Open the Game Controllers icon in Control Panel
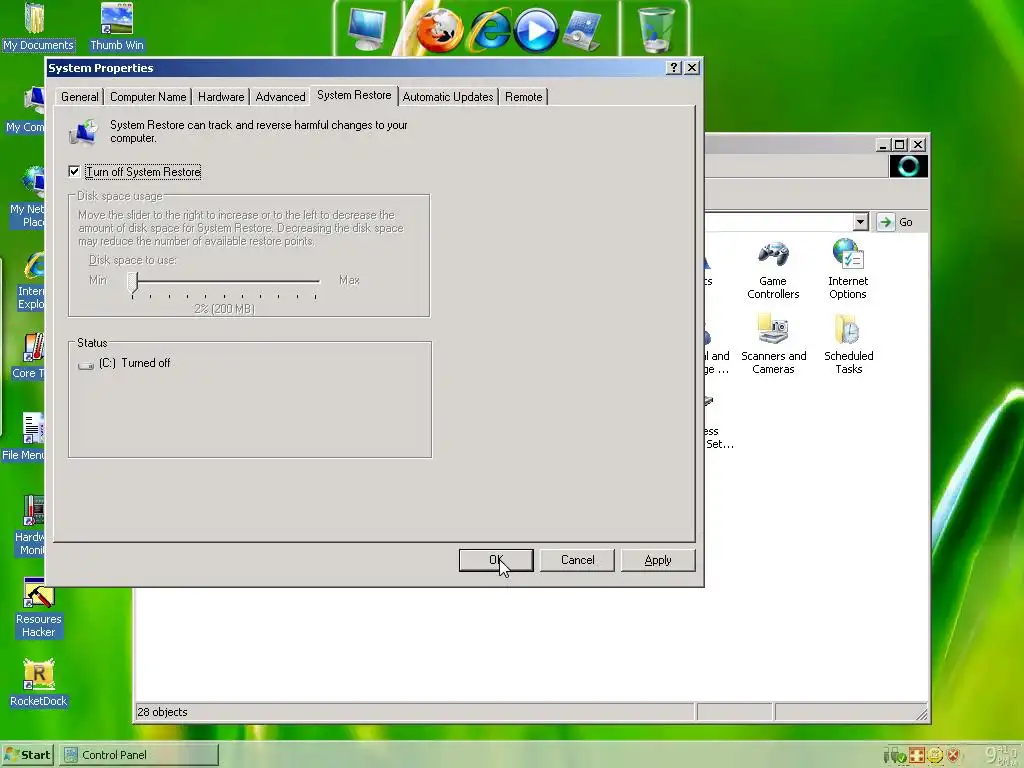The height and width of the screenshot is (768, 1024). pyautogui.click(x=773, y=269)
